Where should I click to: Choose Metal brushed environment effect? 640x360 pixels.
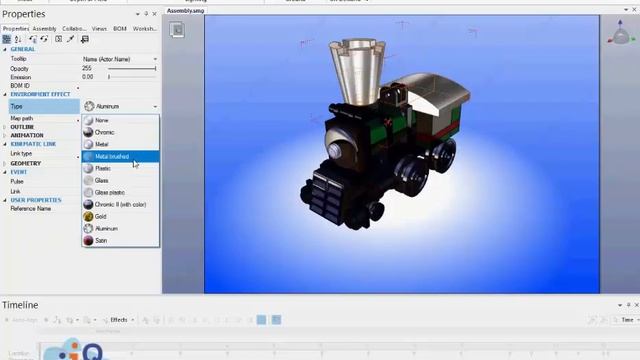coord(120,156)
